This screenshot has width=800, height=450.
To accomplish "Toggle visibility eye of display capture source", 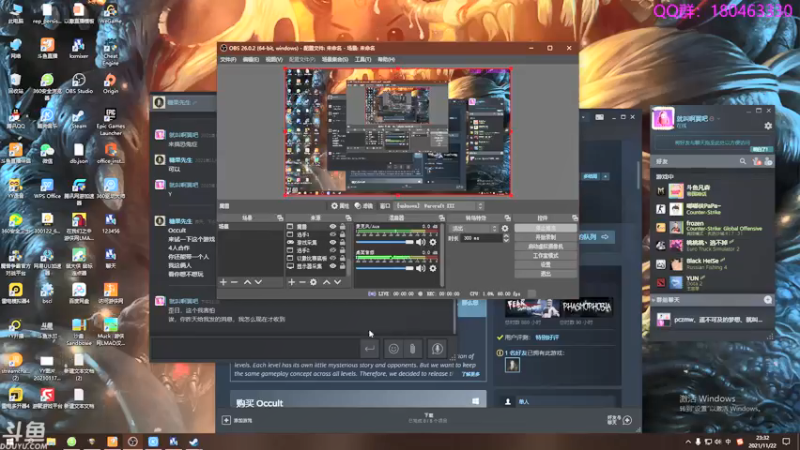I will [333, 266].
